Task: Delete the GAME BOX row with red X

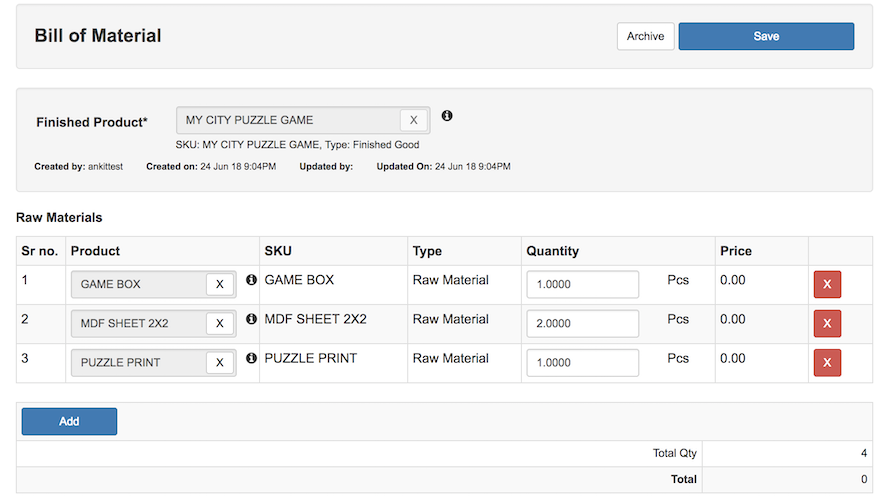Action: click(x=827, y=285)
